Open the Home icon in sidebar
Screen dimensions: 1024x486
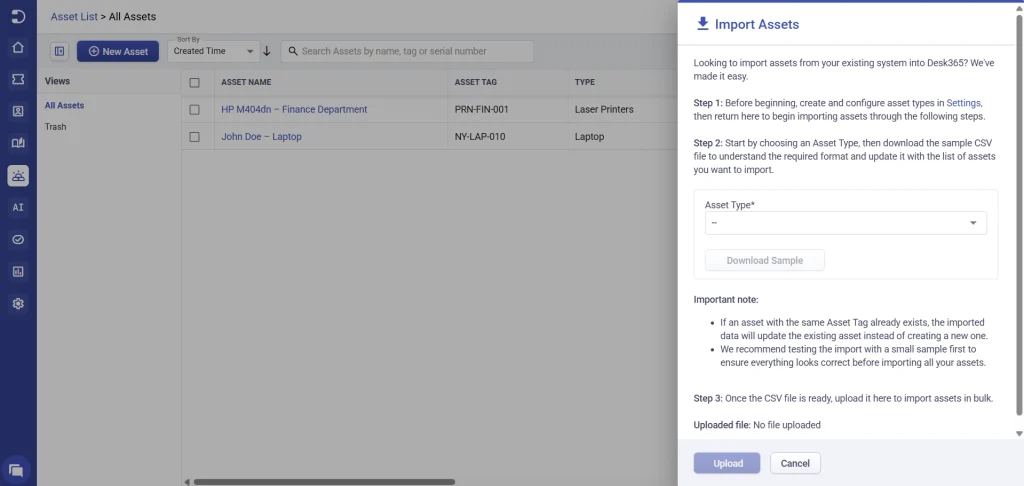tap(18, 48)
